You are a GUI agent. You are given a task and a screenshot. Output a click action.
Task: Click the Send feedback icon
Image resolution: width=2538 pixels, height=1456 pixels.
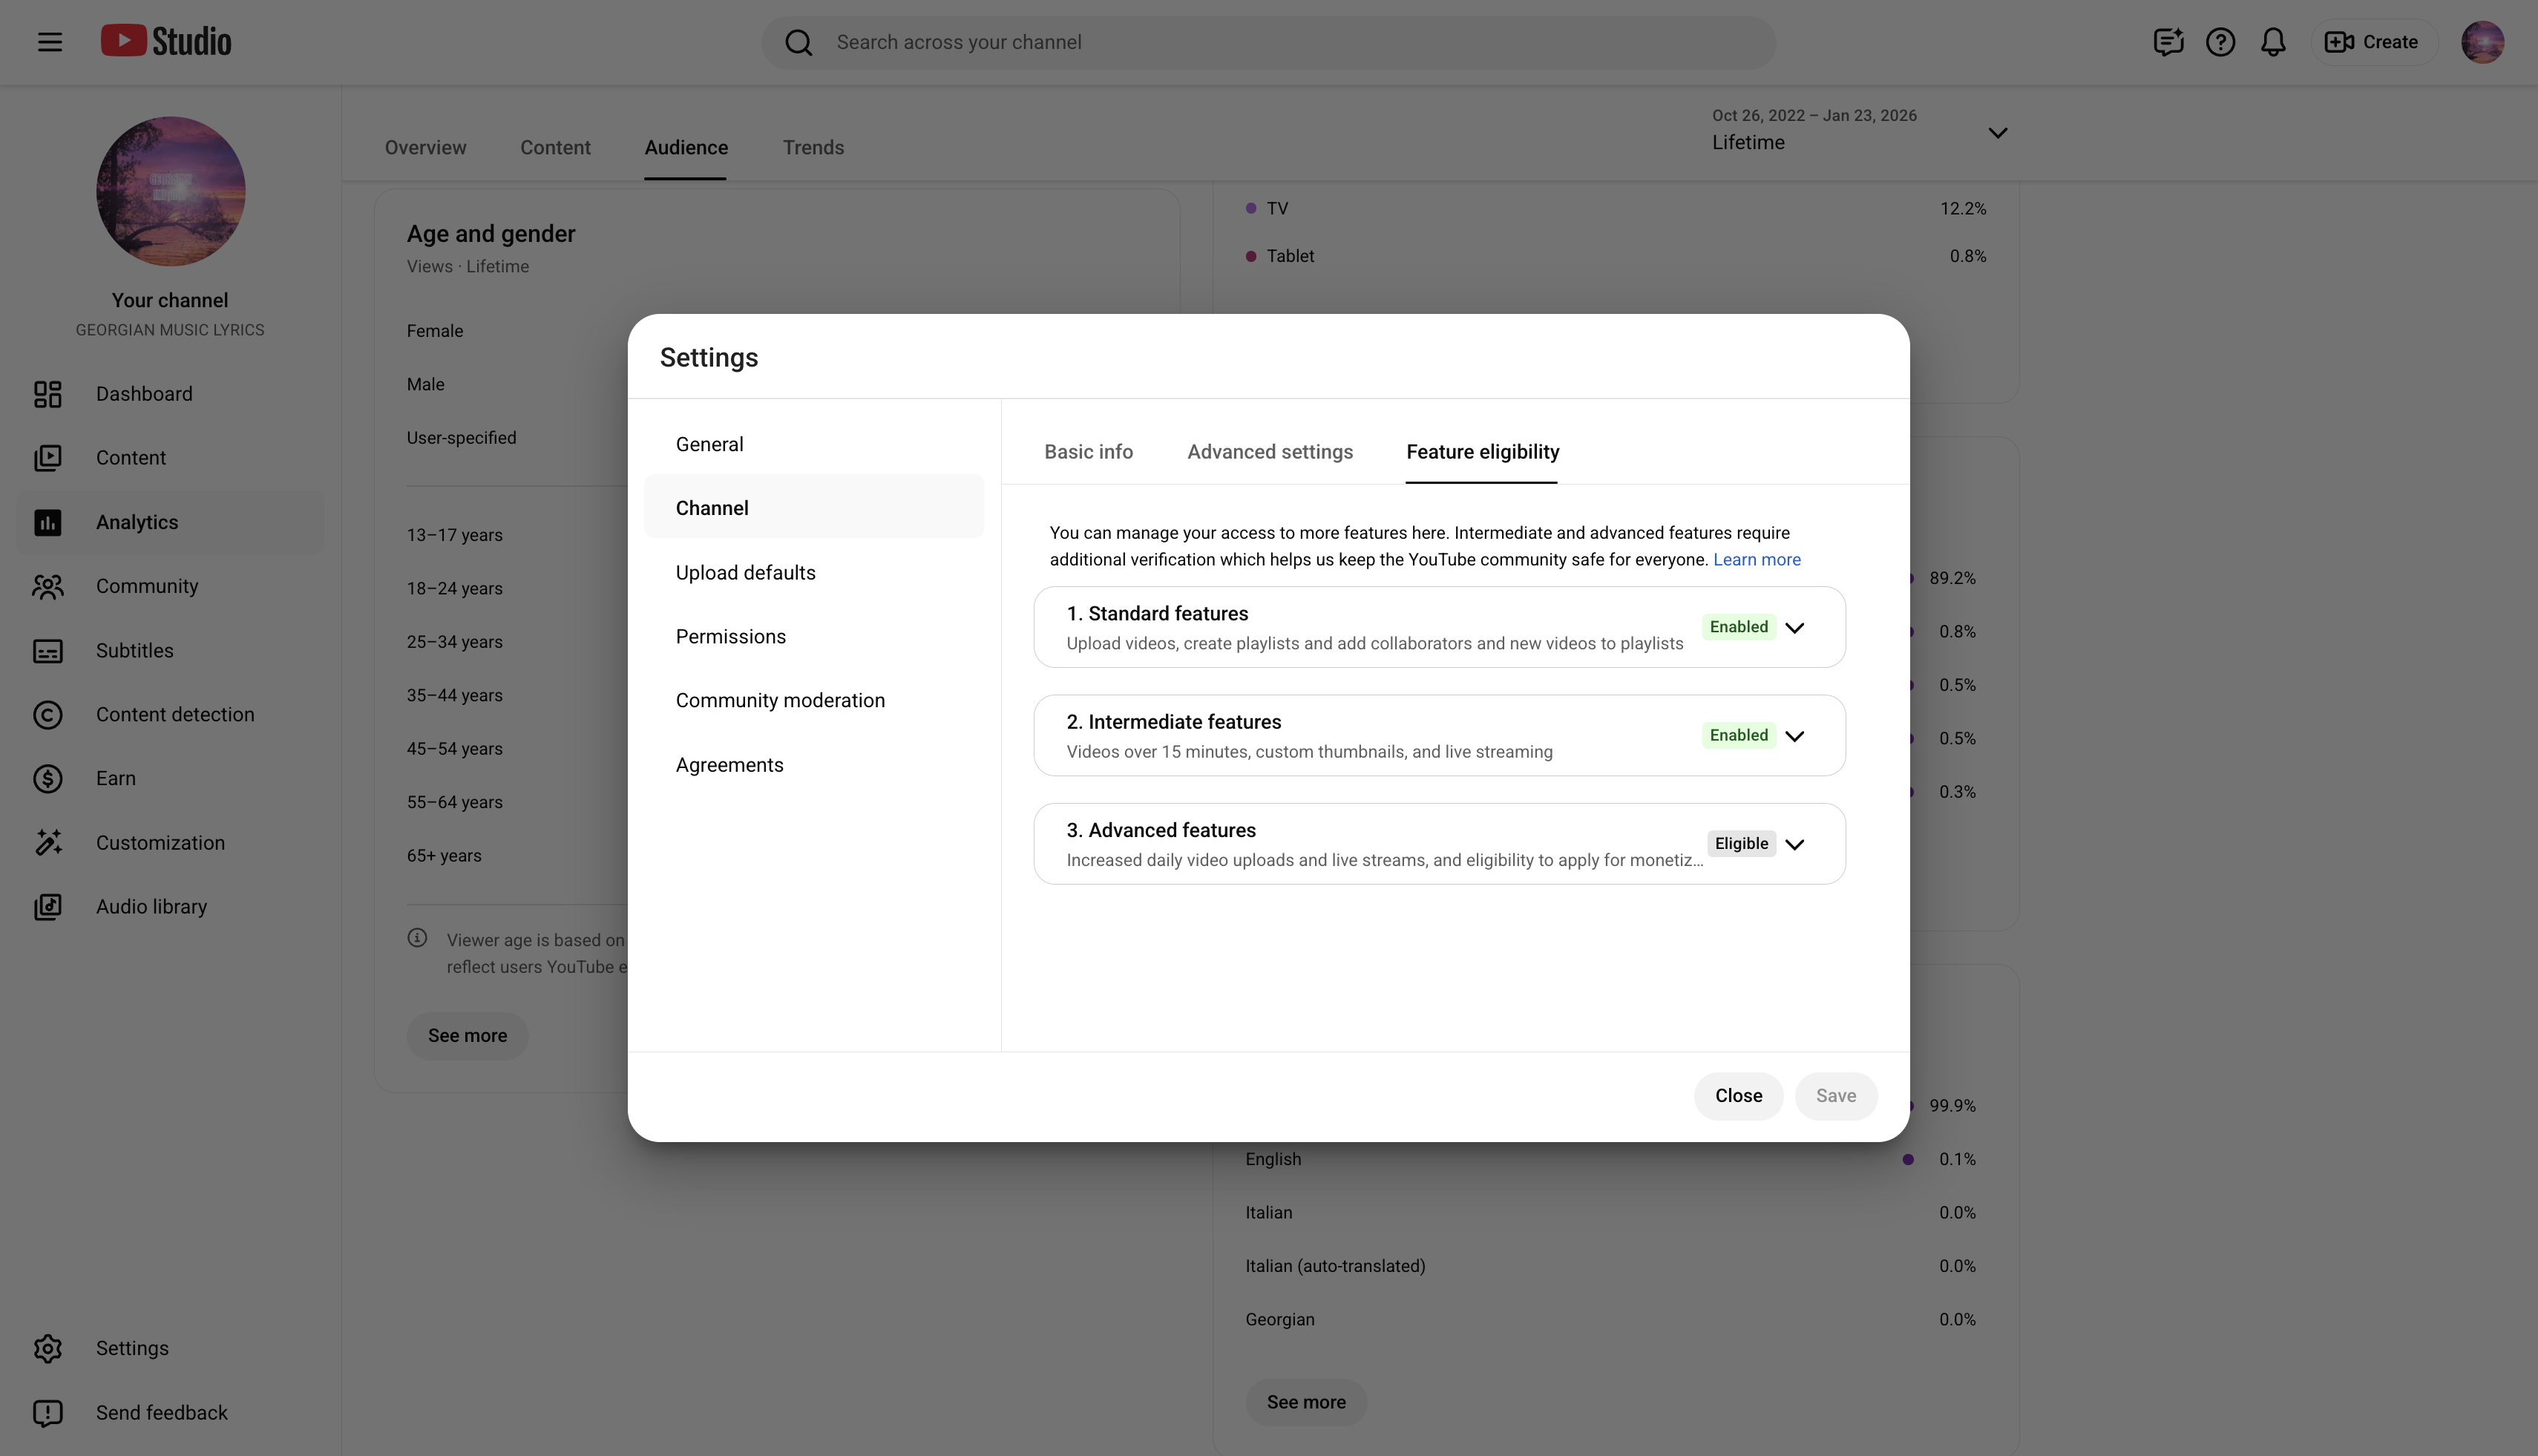(x=48, y=1413)
